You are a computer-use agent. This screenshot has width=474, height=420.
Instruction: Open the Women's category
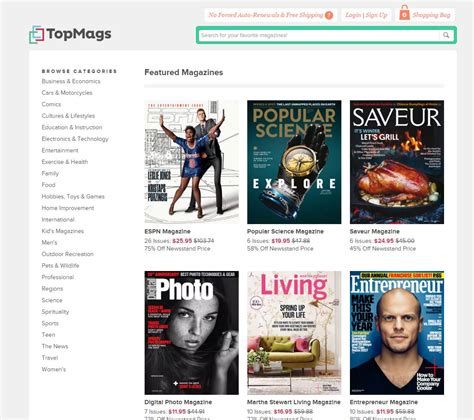tap(54, 369)
